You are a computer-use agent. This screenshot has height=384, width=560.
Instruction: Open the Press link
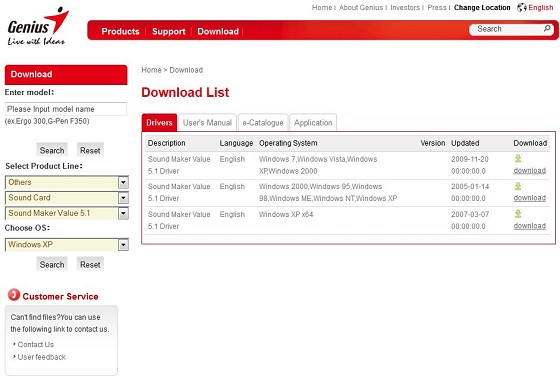(437, 8)
